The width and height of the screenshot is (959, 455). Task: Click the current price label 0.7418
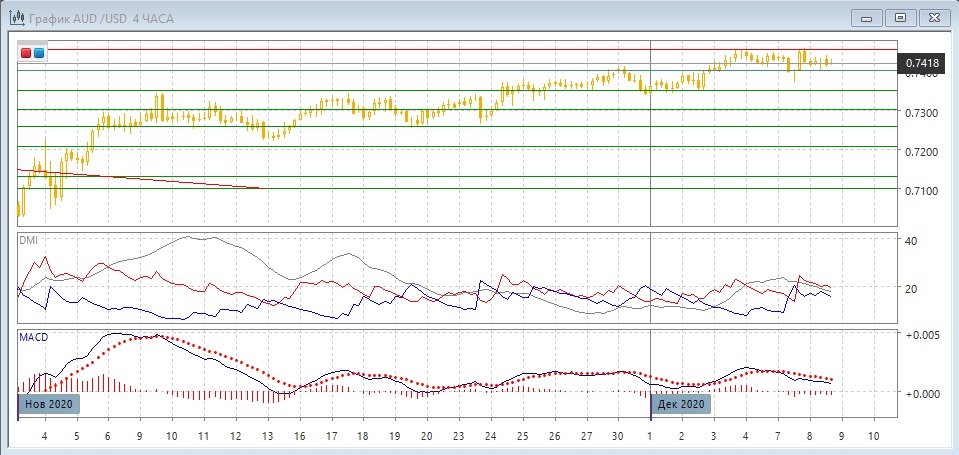920,64
